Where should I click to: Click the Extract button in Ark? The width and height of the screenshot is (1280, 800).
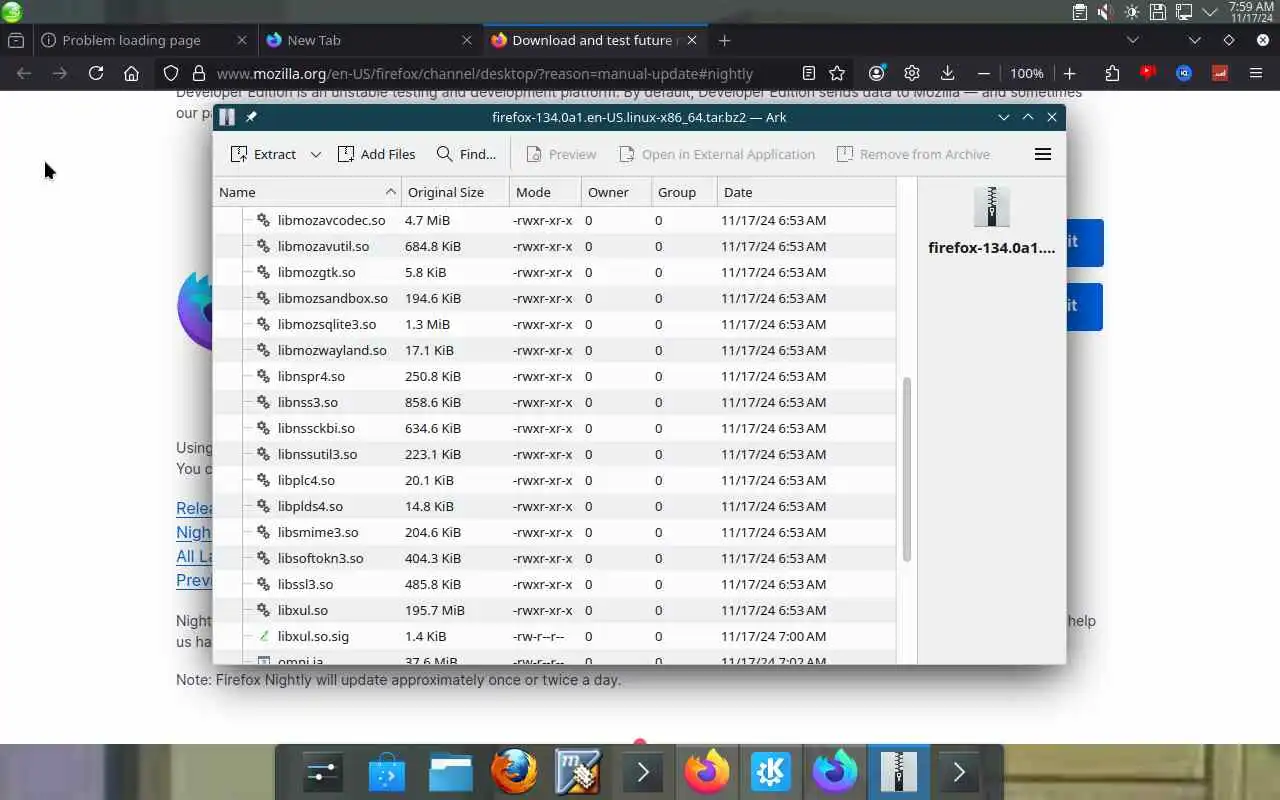[263, 154]
